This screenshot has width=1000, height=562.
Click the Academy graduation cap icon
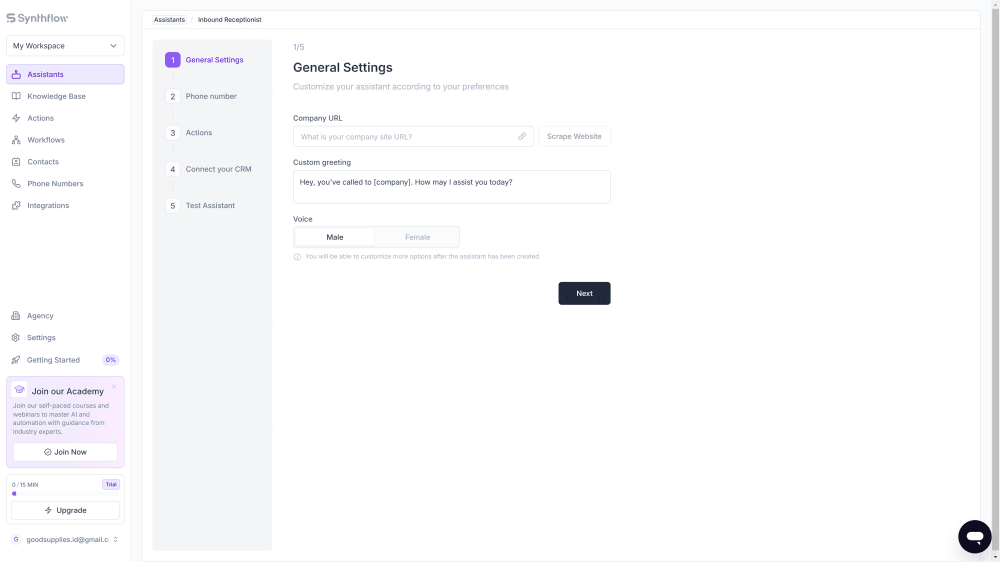point(20,390)
